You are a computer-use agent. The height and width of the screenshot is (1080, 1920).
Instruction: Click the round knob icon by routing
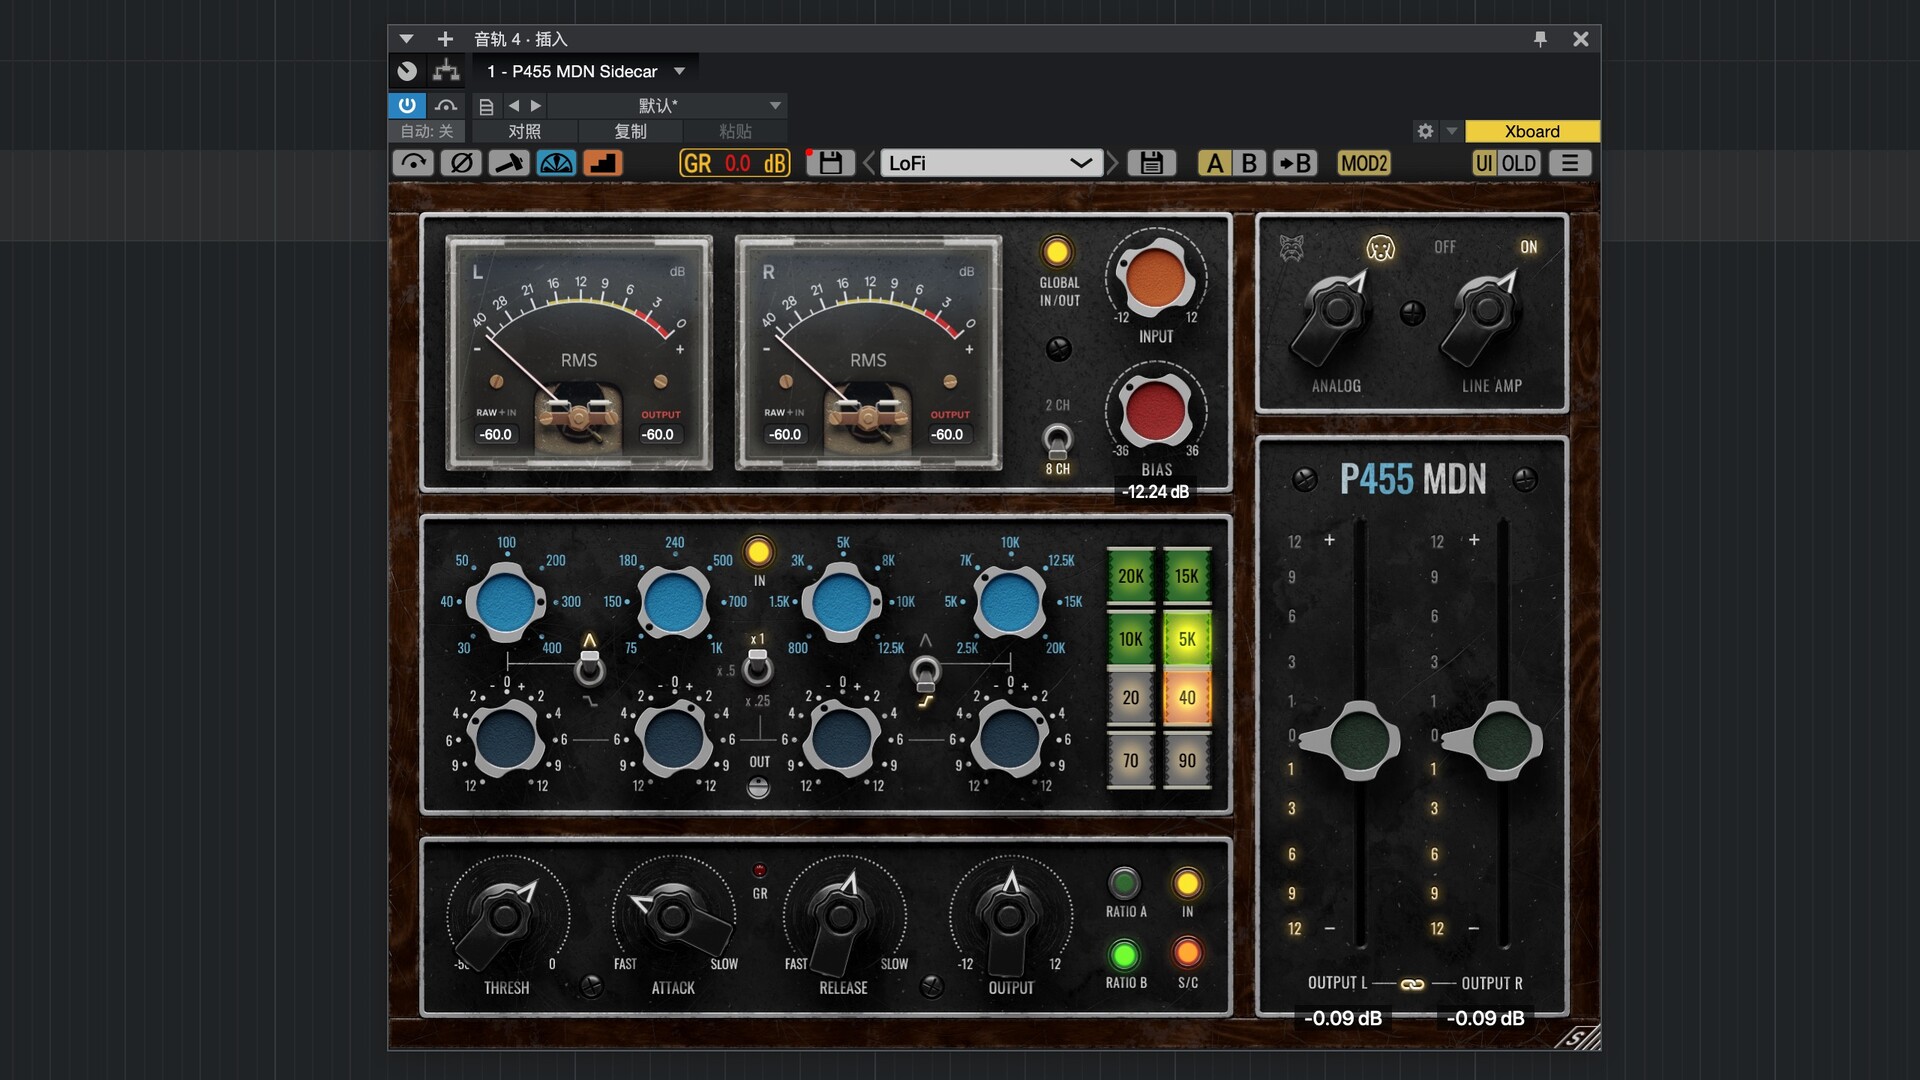pos(407,71)
